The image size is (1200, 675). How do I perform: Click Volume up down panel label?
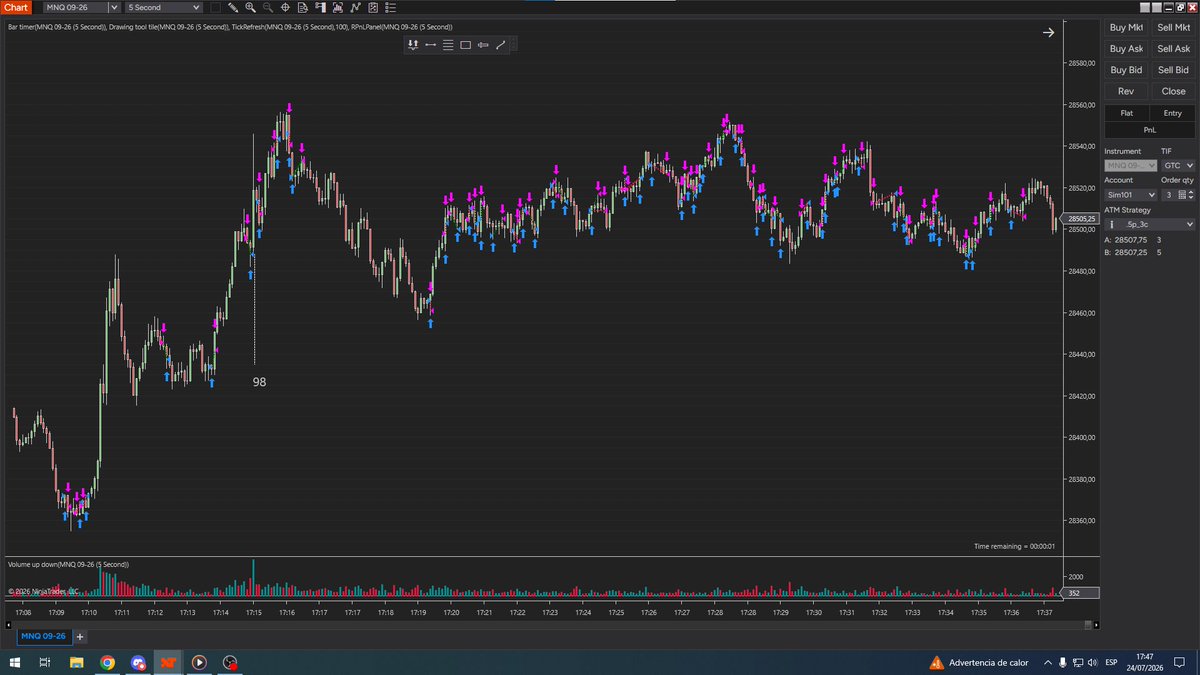coord(68,565)
